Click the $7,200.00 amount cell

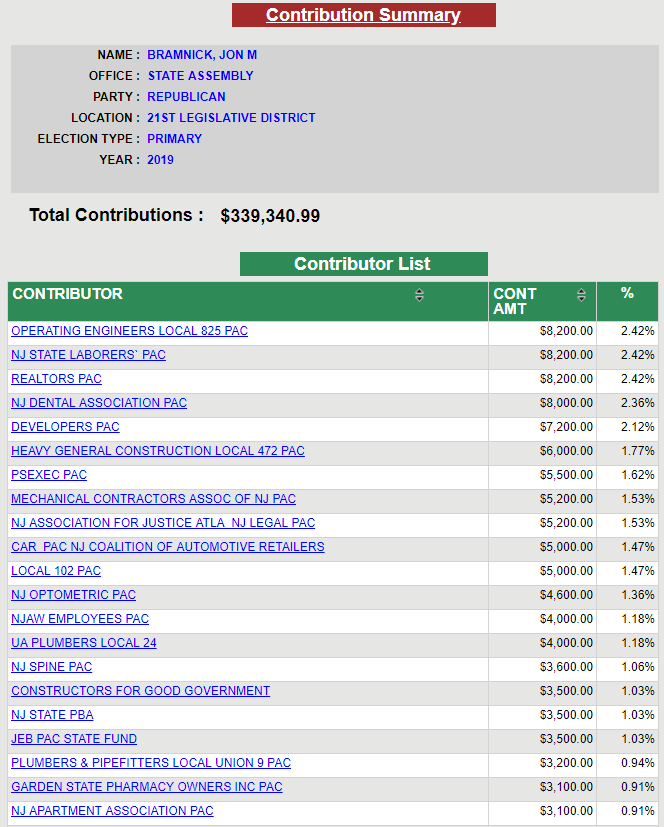point(542,427)
